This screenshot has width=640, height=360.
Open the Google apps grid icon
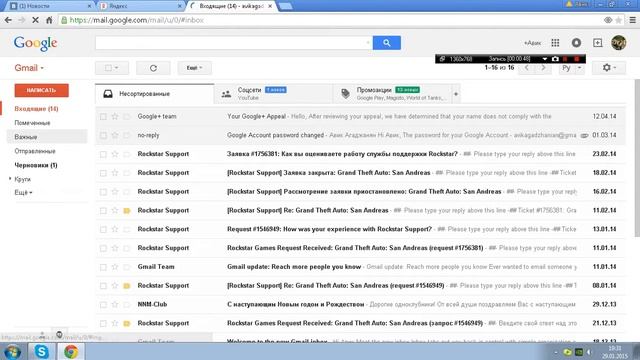(555, 43)
